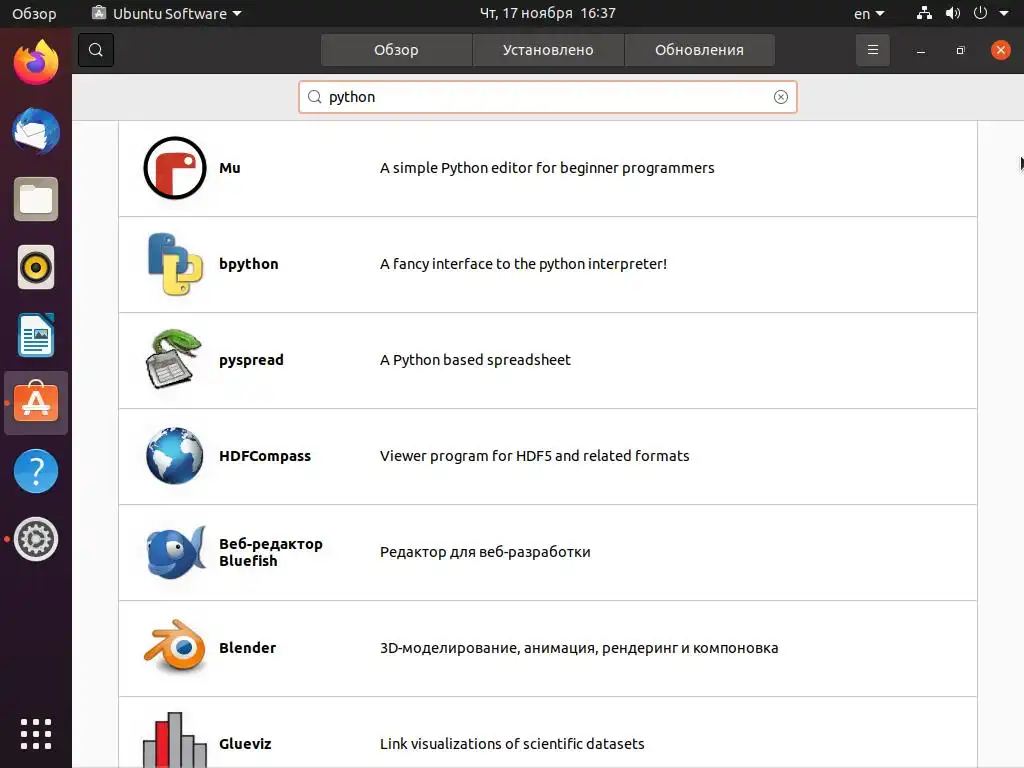The height and width of the screenshot is (768, 1024).
Task: Show applications grid in the dock
Action: pyautogui.click(x=36, y=734)
